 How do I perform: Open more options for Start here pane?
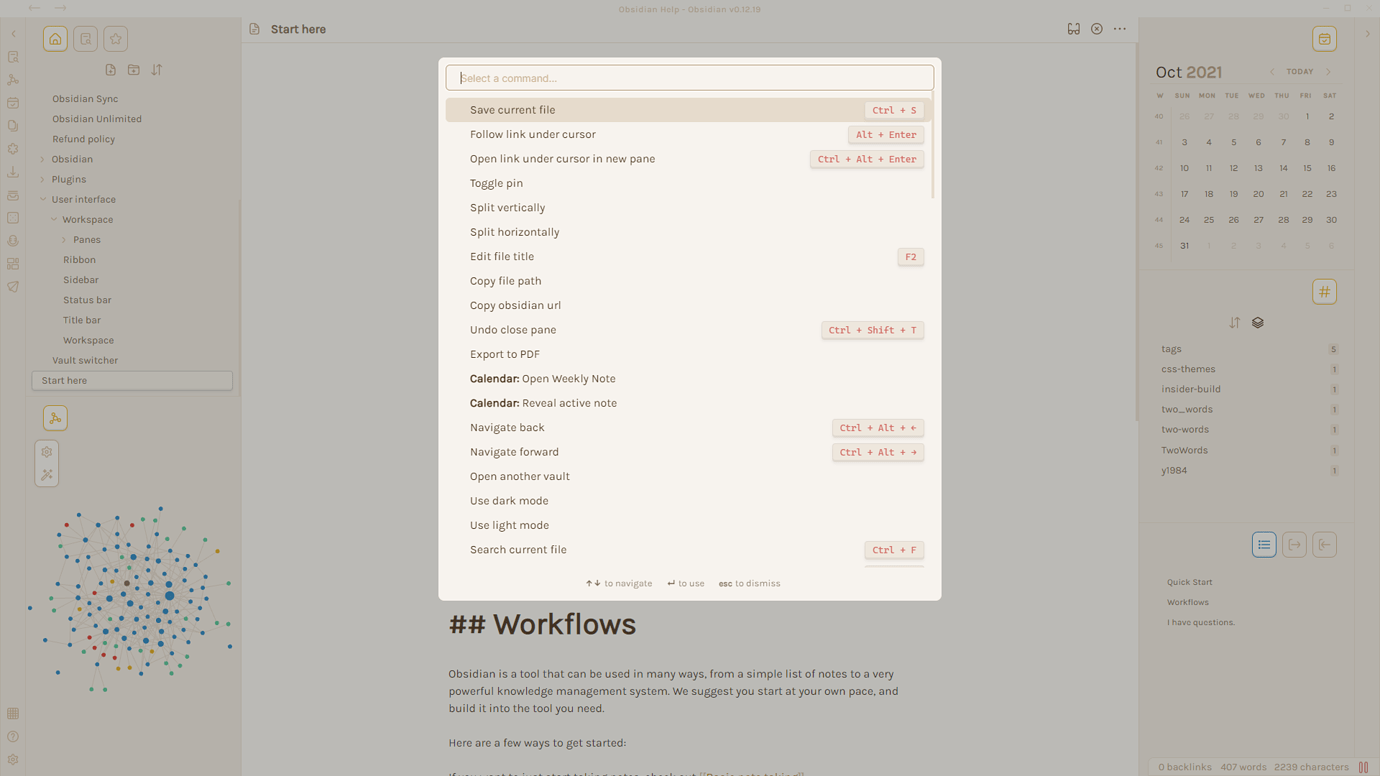(x=1120, y=29)
